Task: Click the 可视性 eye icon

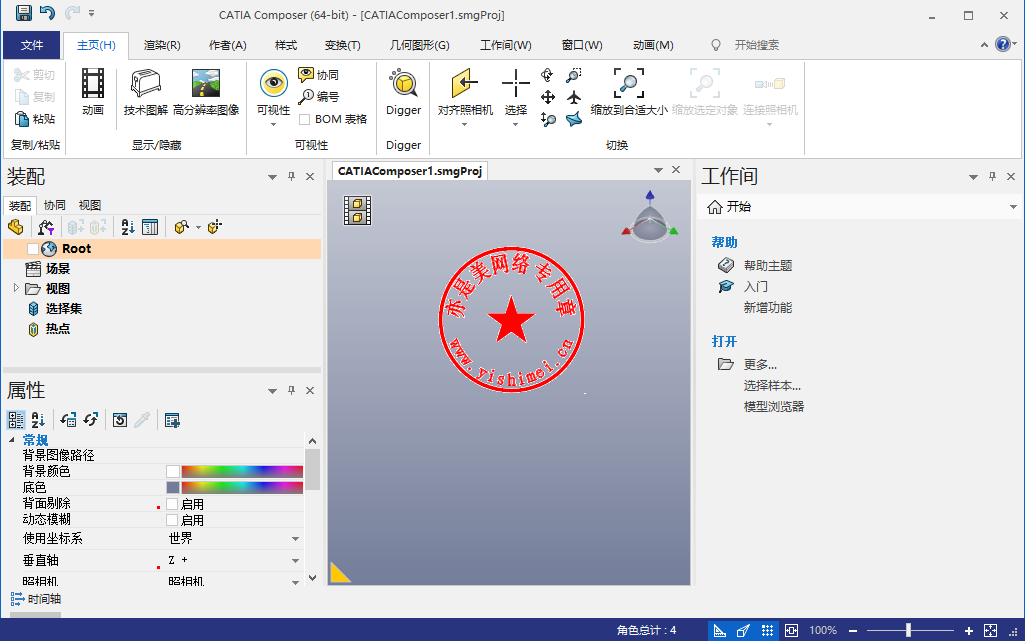Action: point(273,84)
